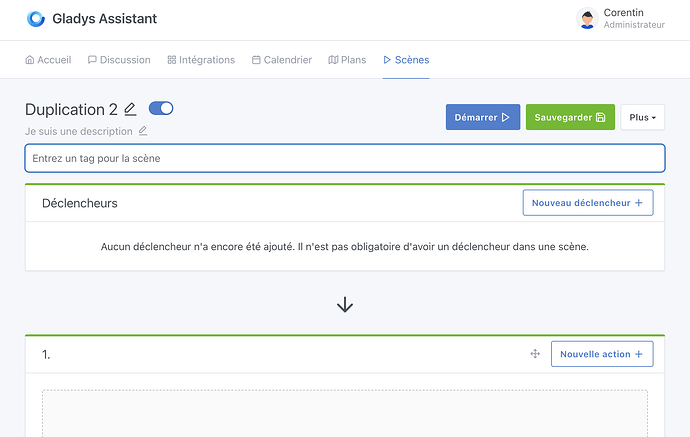The width and height of the screenshot is (690, 437).
Task: Toggle the Duplication 2 scene active switch
Action: [161, 108]
